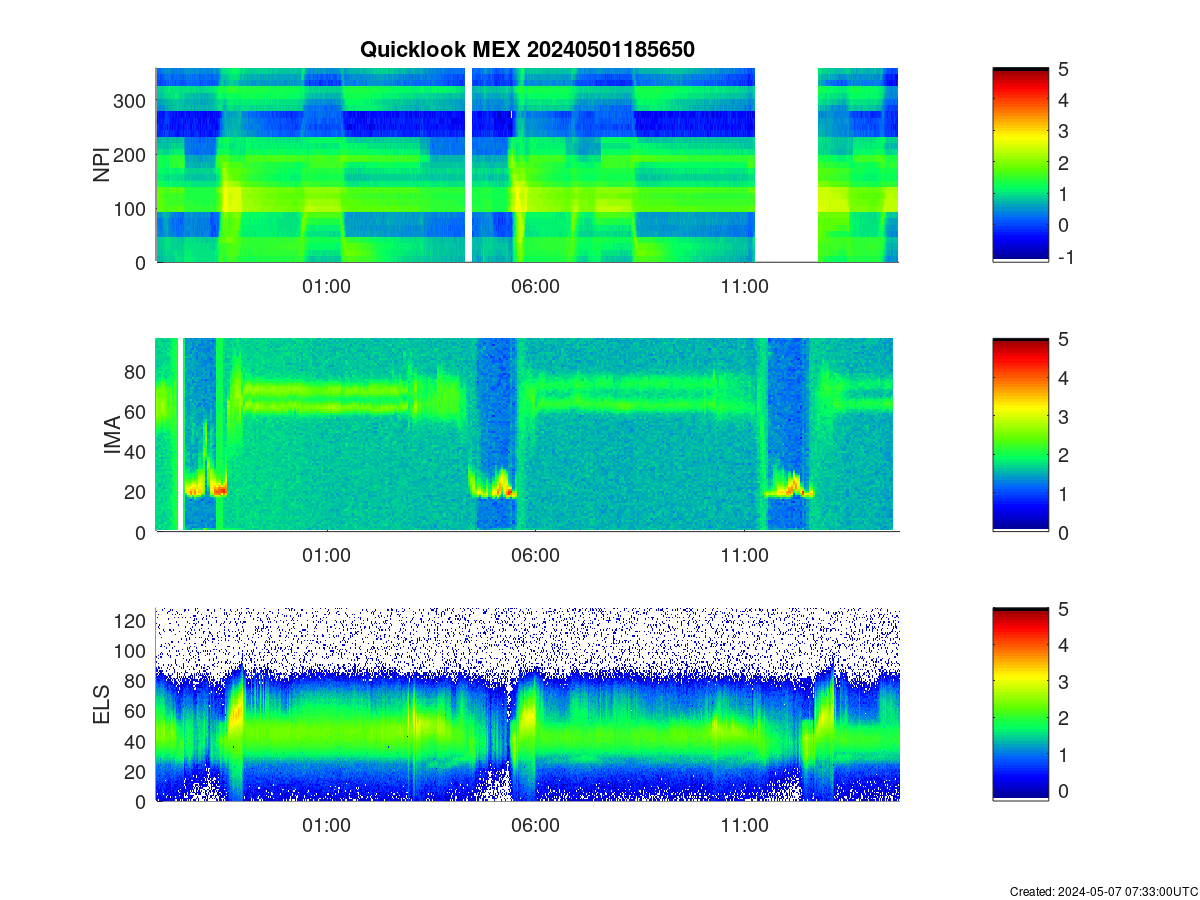Click inside the IMA spectrogram plot

pyautogui.click(x=527, y=435)
